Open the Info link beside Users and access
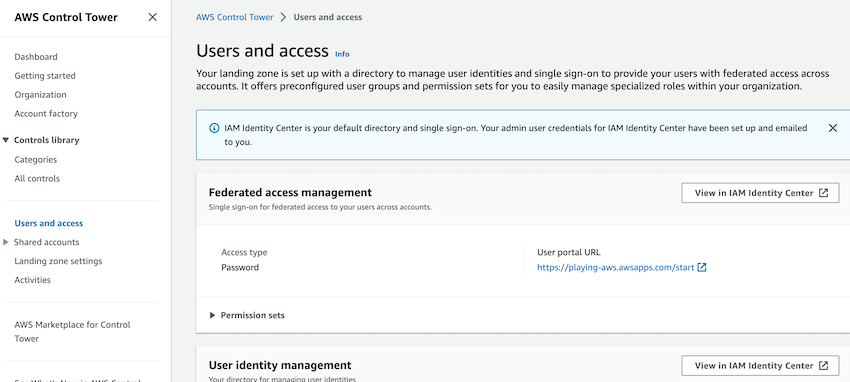Screen dimensions: 850x382 342,54
